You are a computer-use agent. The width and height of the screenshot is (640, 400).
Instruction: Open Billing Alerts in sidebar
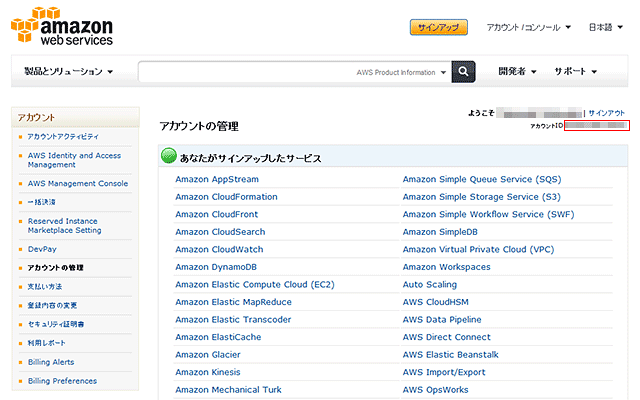pyautogui.click(x=51, y=362)
